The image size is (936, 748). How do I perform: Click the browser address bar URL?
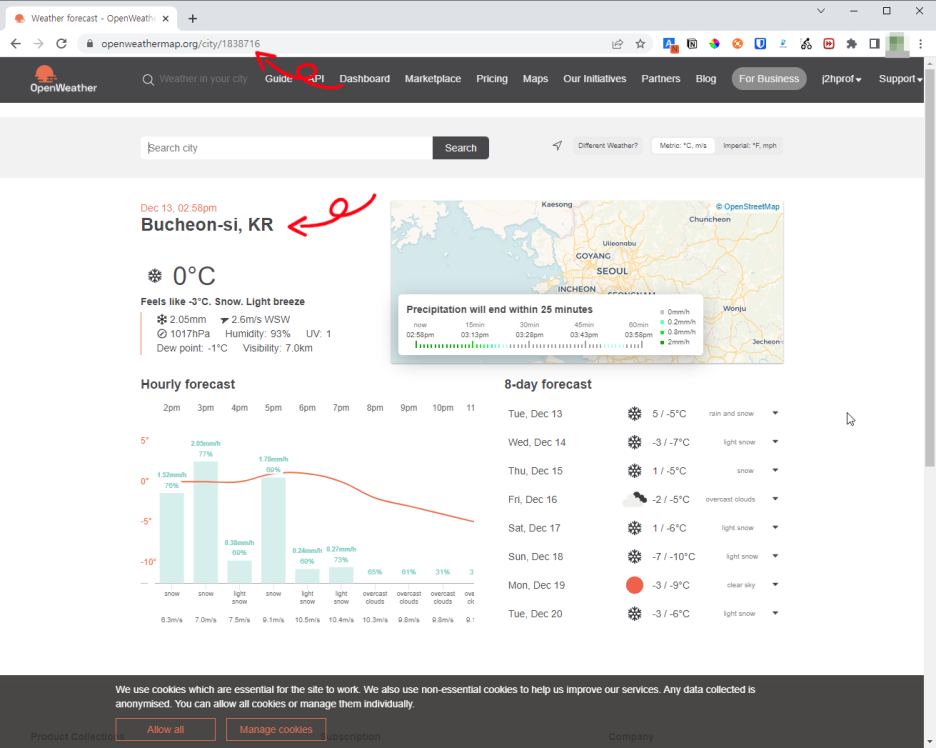click(180, 44)
